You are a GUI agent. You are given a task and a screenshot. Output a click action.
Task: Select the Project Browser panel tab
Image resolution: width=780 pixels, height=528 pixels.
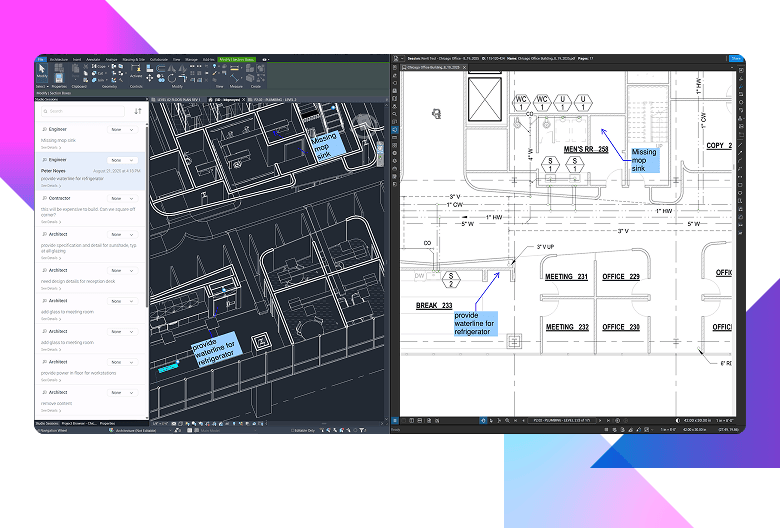tap(80, 423)
